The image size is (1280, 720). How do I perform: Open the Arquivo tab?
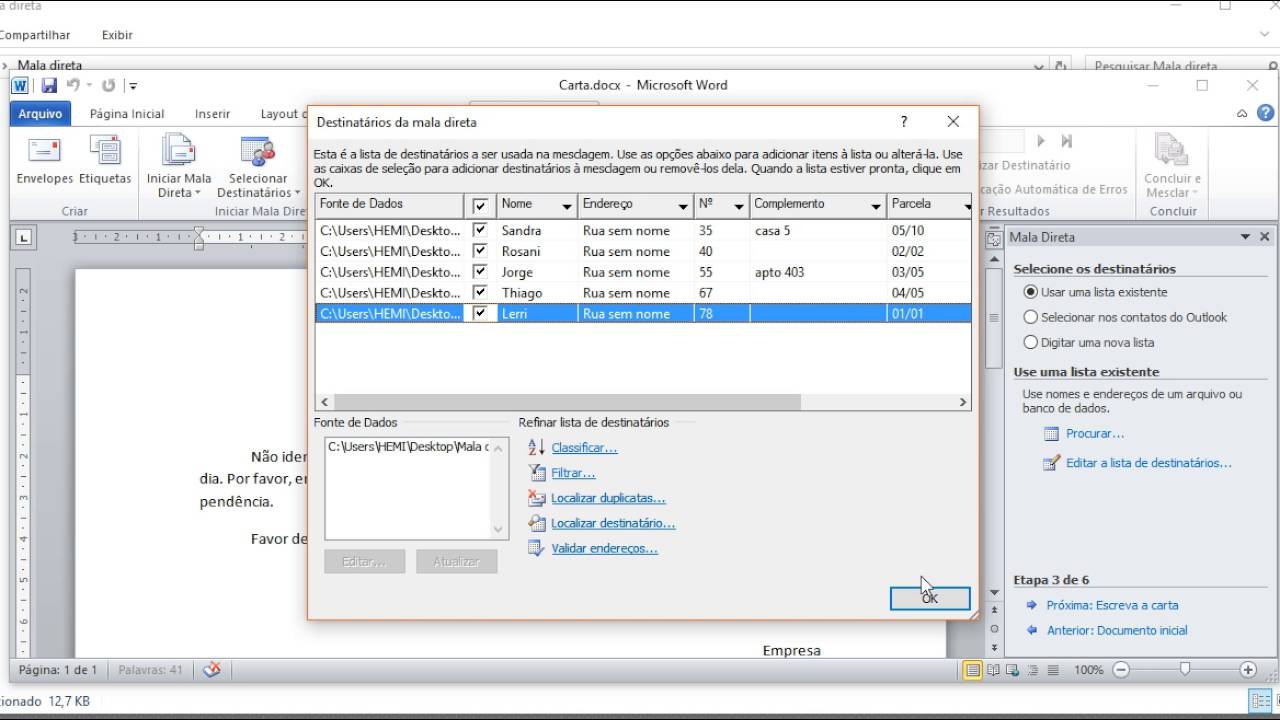point(41,113)
